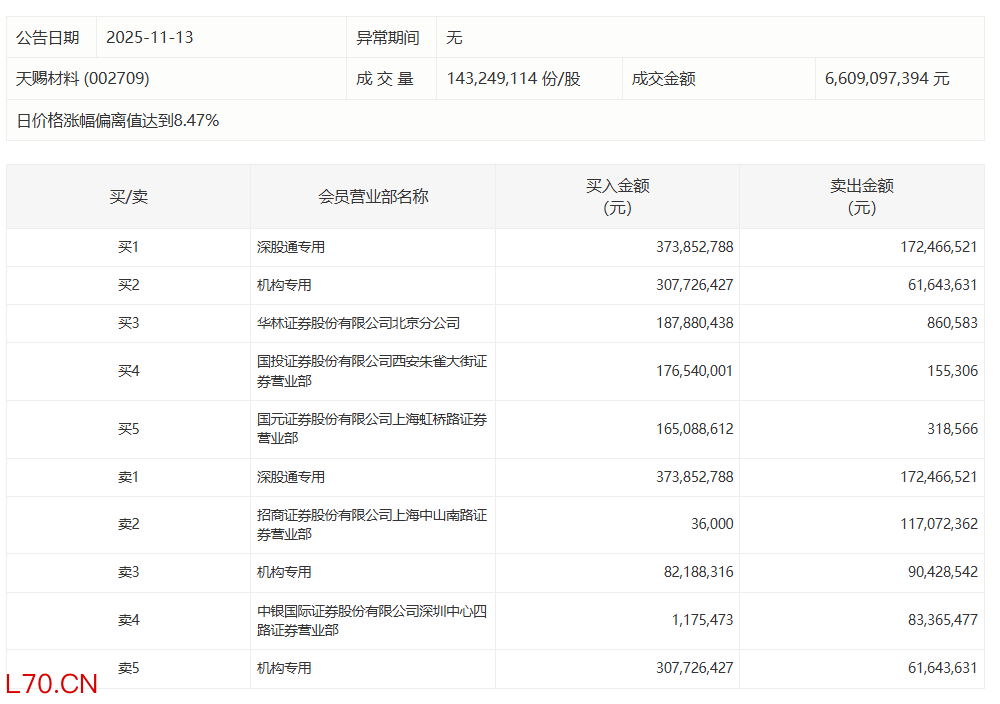Click the 买5 row label

tap(128, 429)
